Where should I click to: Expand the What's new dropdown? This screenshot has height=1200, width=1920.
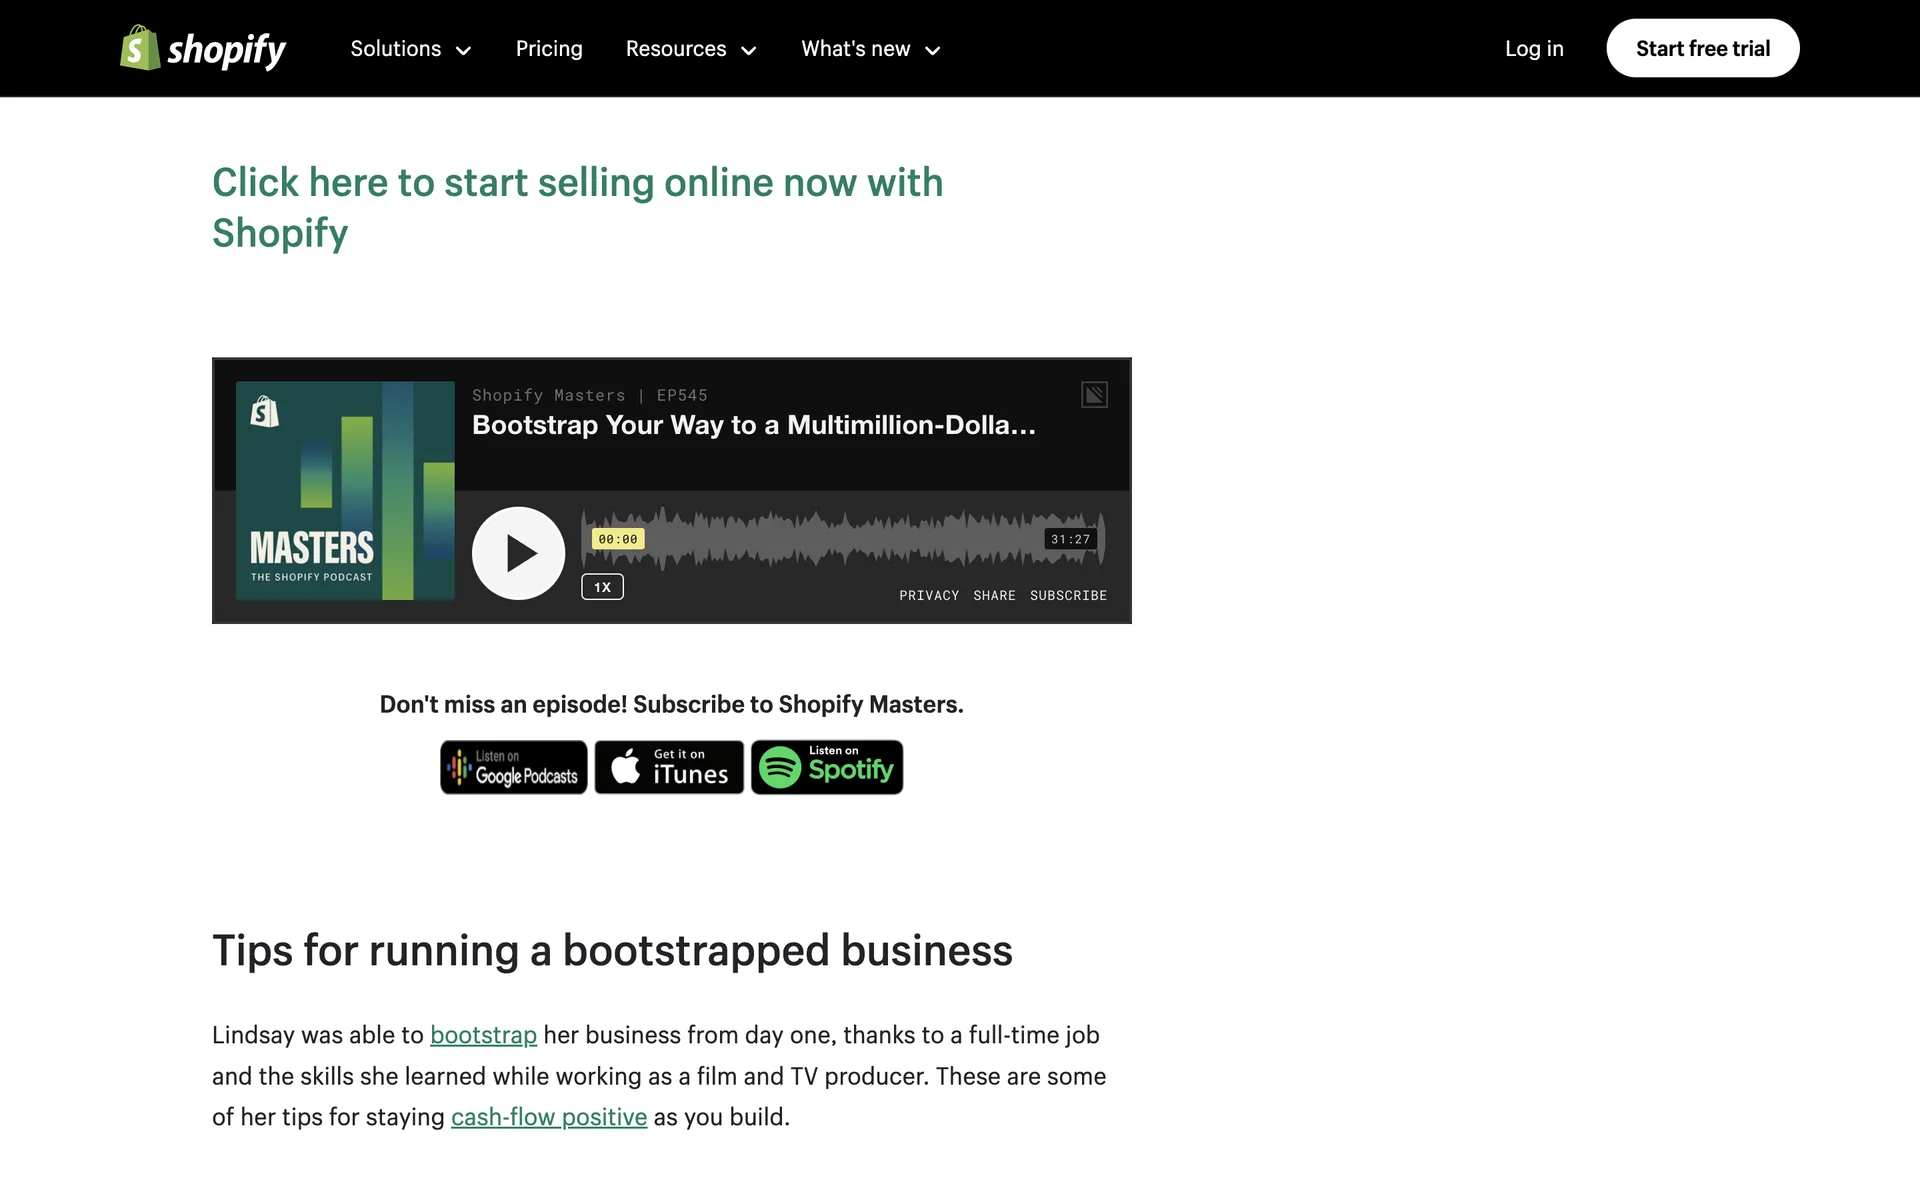(x=870, y=49)
